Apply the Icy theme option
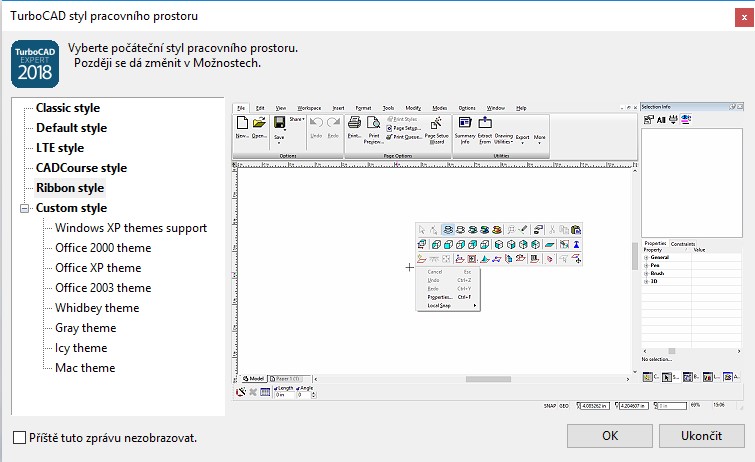The width and height of the screenshot is (755, 462). (x=81, y=348)
